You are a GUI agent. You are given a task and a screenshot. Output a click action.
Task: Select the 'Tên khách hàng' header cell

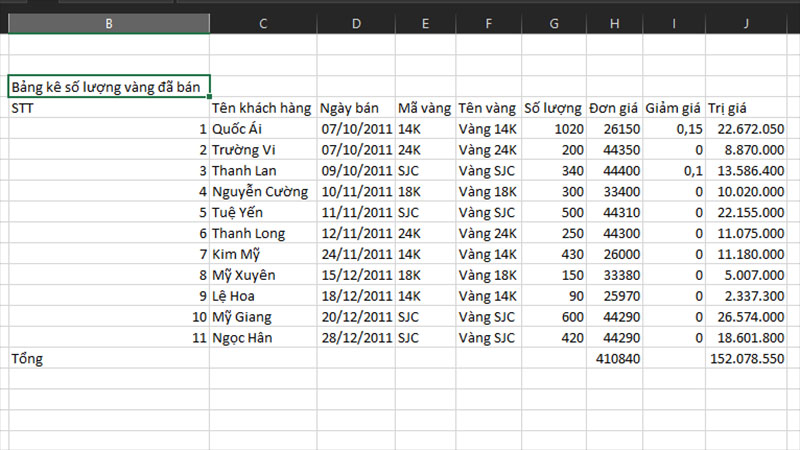263,108
